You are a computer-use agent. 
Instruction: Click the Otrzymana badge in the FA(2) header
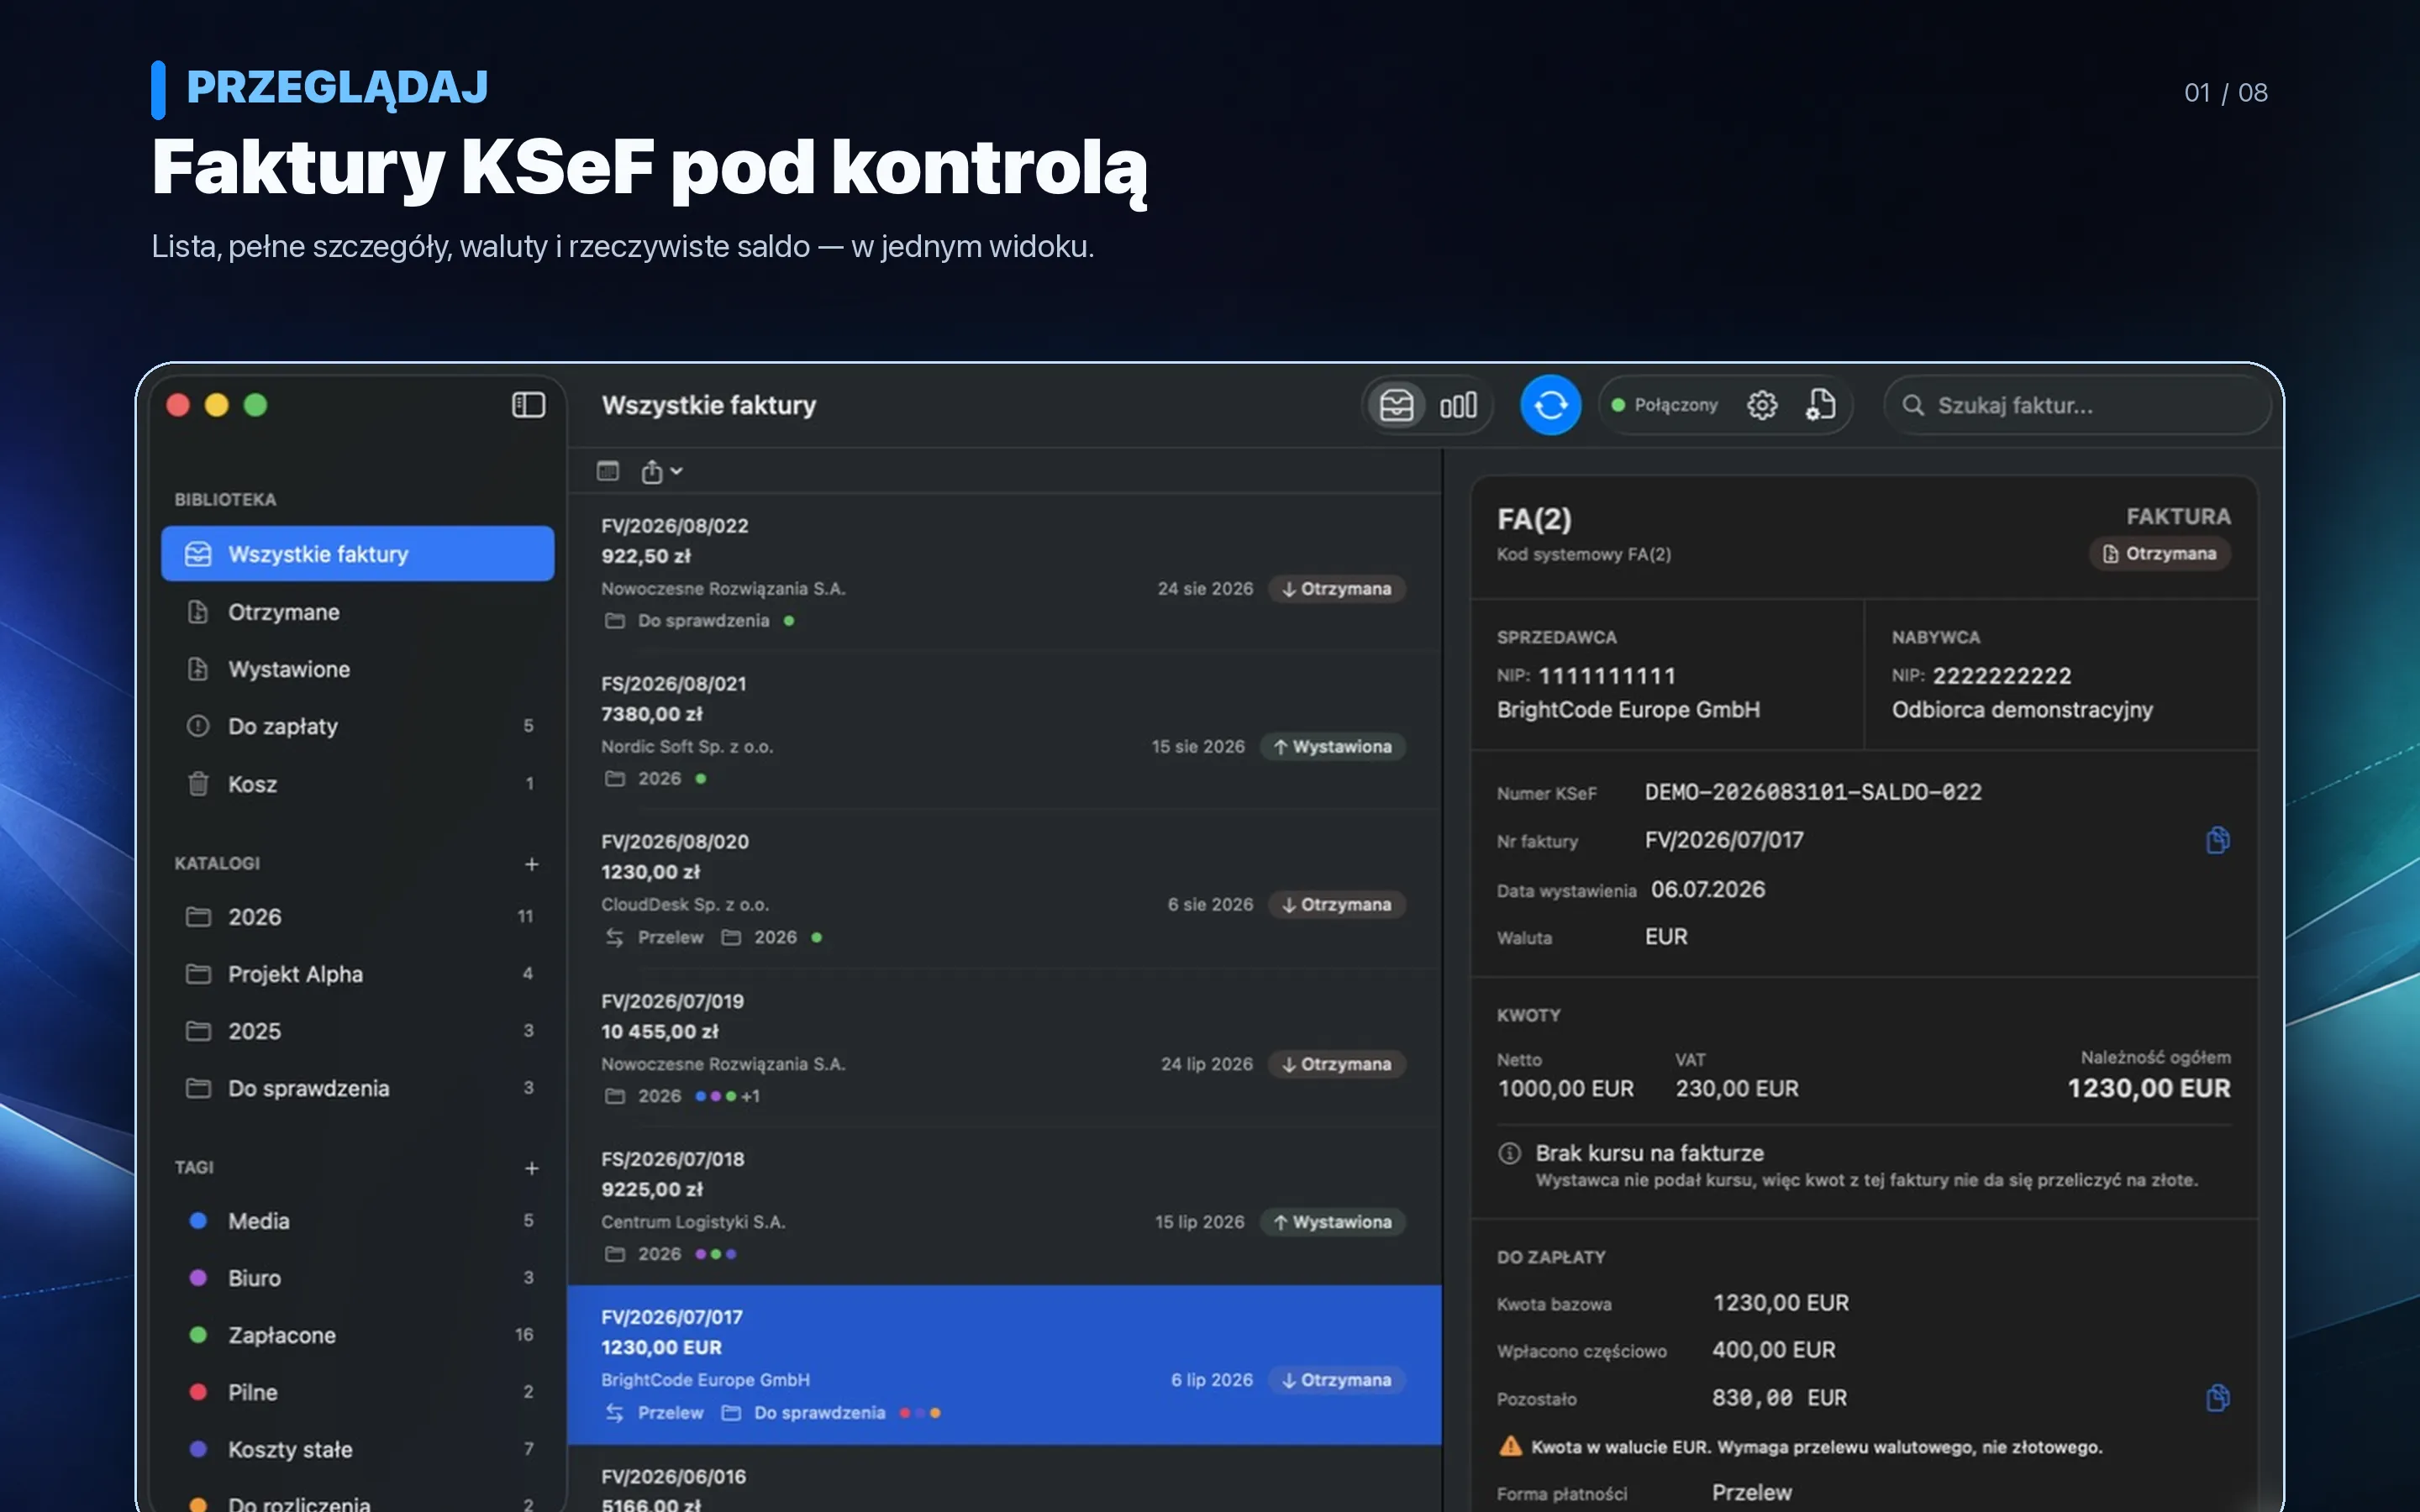2159,554
